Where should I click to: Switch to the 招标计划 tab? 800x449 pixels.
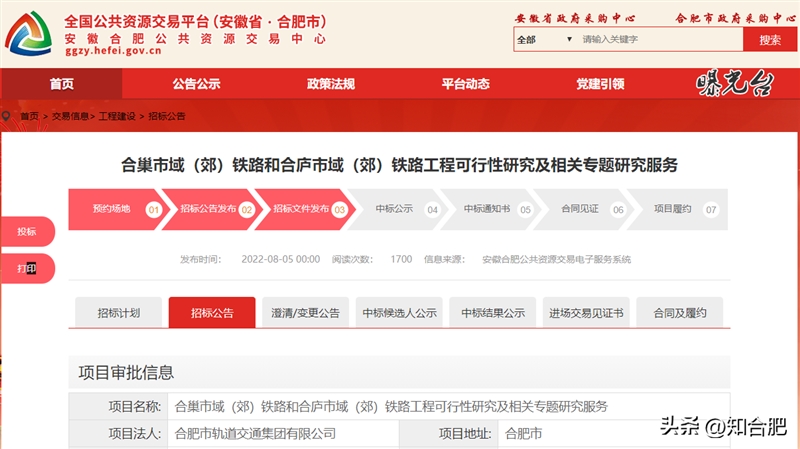click(118, 313)
